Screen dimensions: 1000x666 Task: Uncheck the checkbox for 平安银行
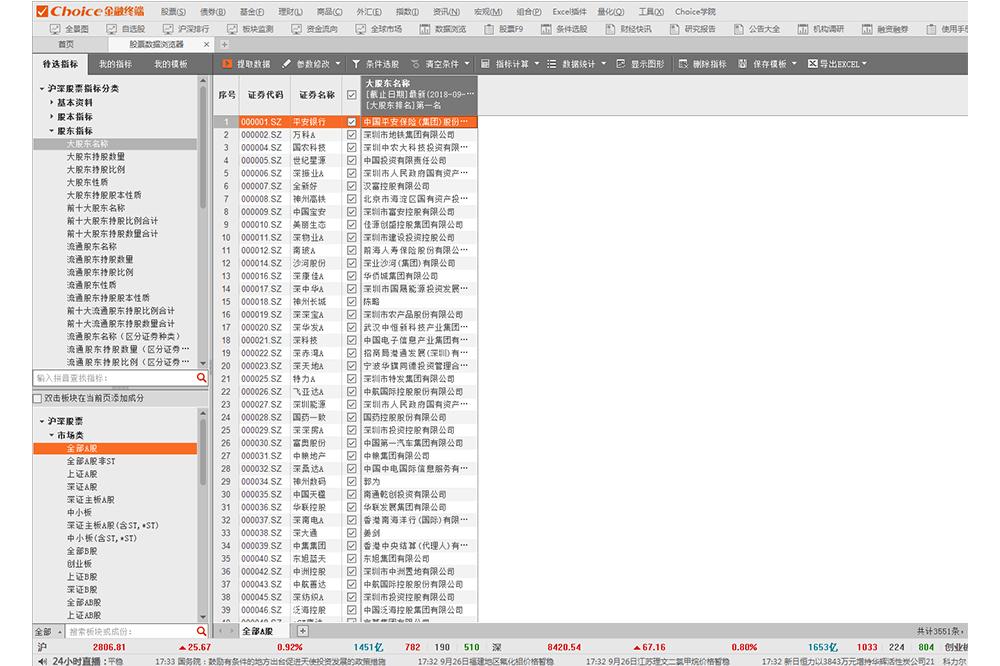click(x=351, y=122)
